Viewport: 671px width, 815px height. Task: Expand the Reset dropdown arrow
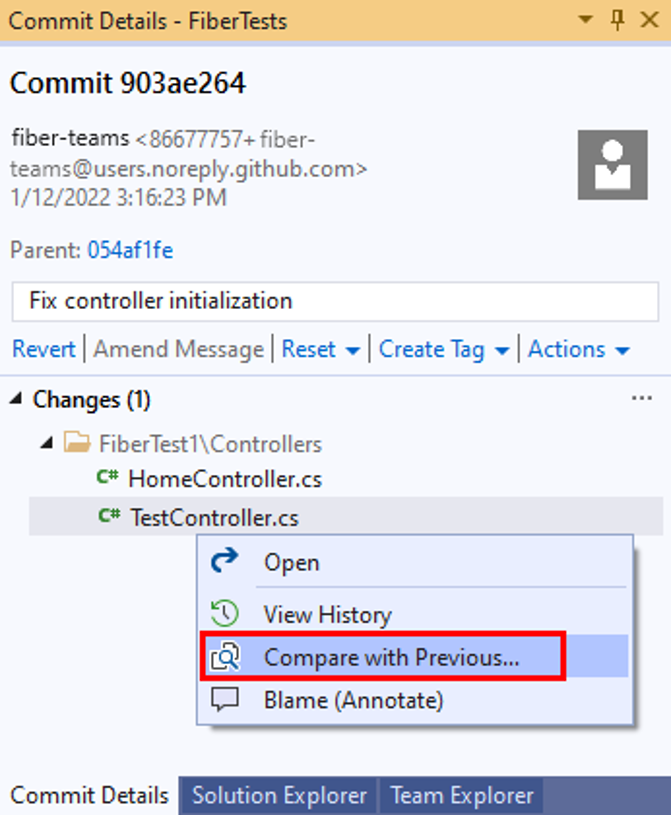tap(353, 351)
